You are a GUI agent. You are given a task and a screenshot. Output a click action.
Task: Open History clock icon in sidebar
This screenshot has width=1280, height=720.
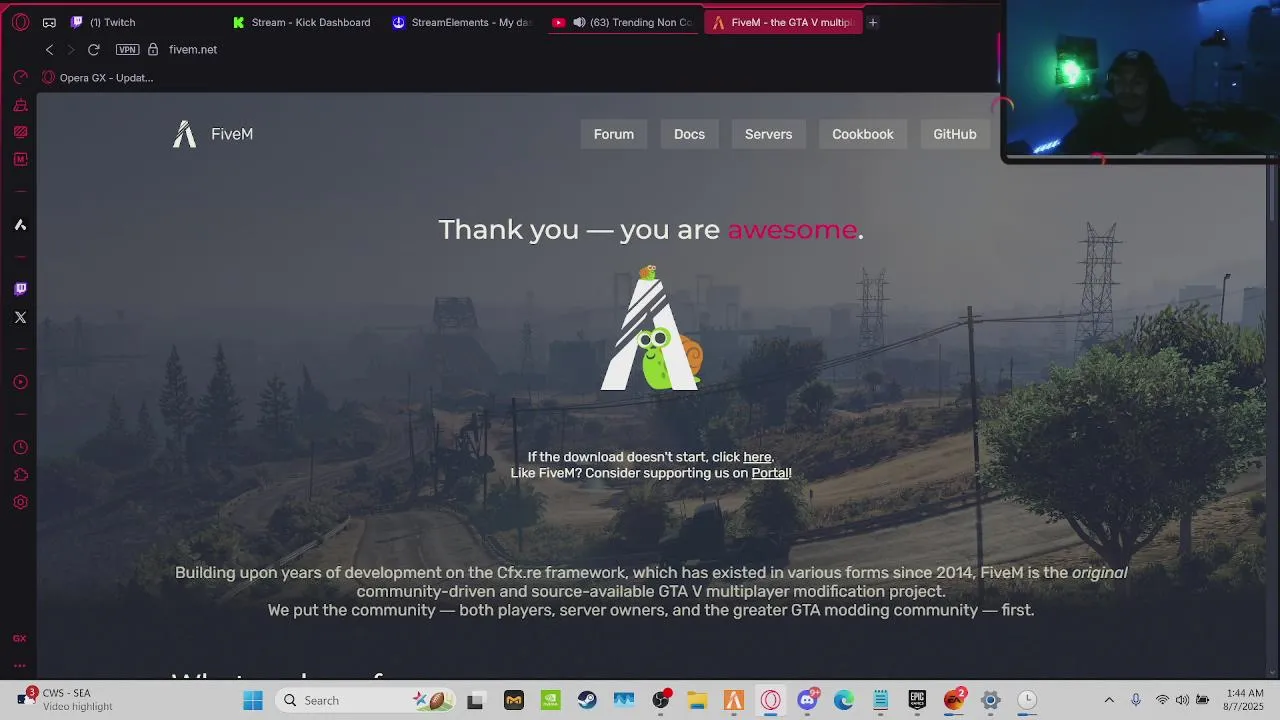(20, 447)
